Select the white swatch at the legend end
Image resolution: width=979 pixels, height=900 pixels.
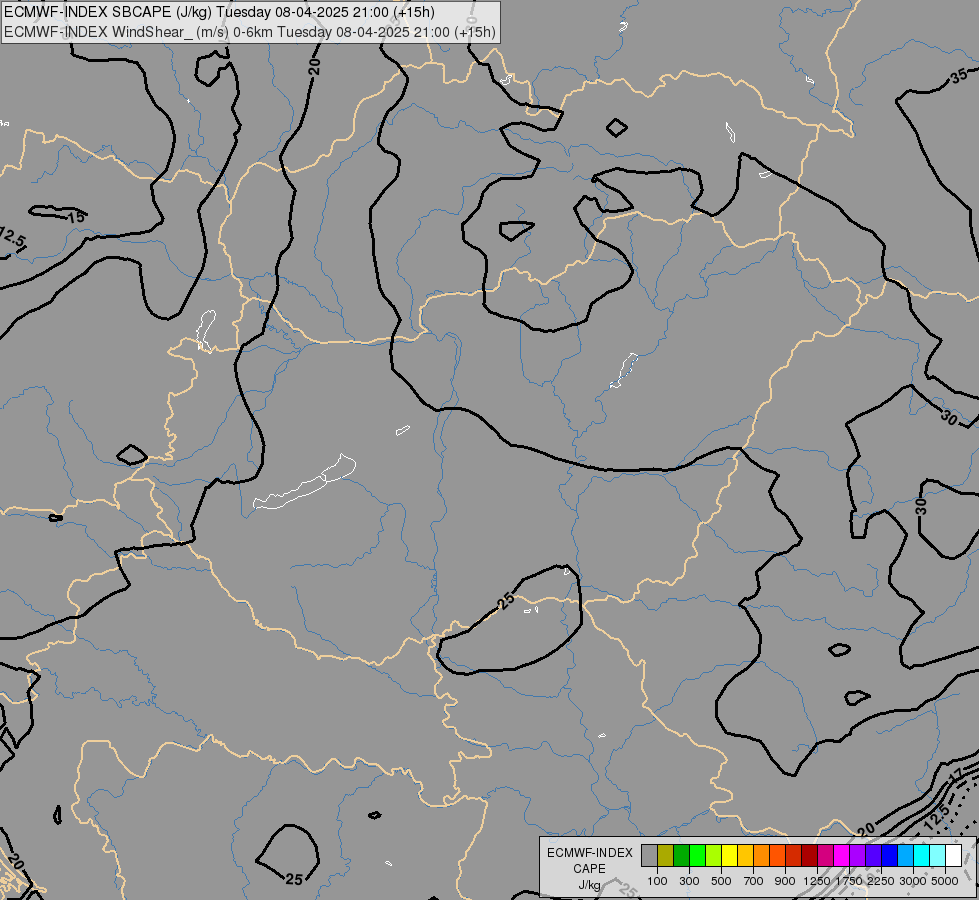click(953, 855)
